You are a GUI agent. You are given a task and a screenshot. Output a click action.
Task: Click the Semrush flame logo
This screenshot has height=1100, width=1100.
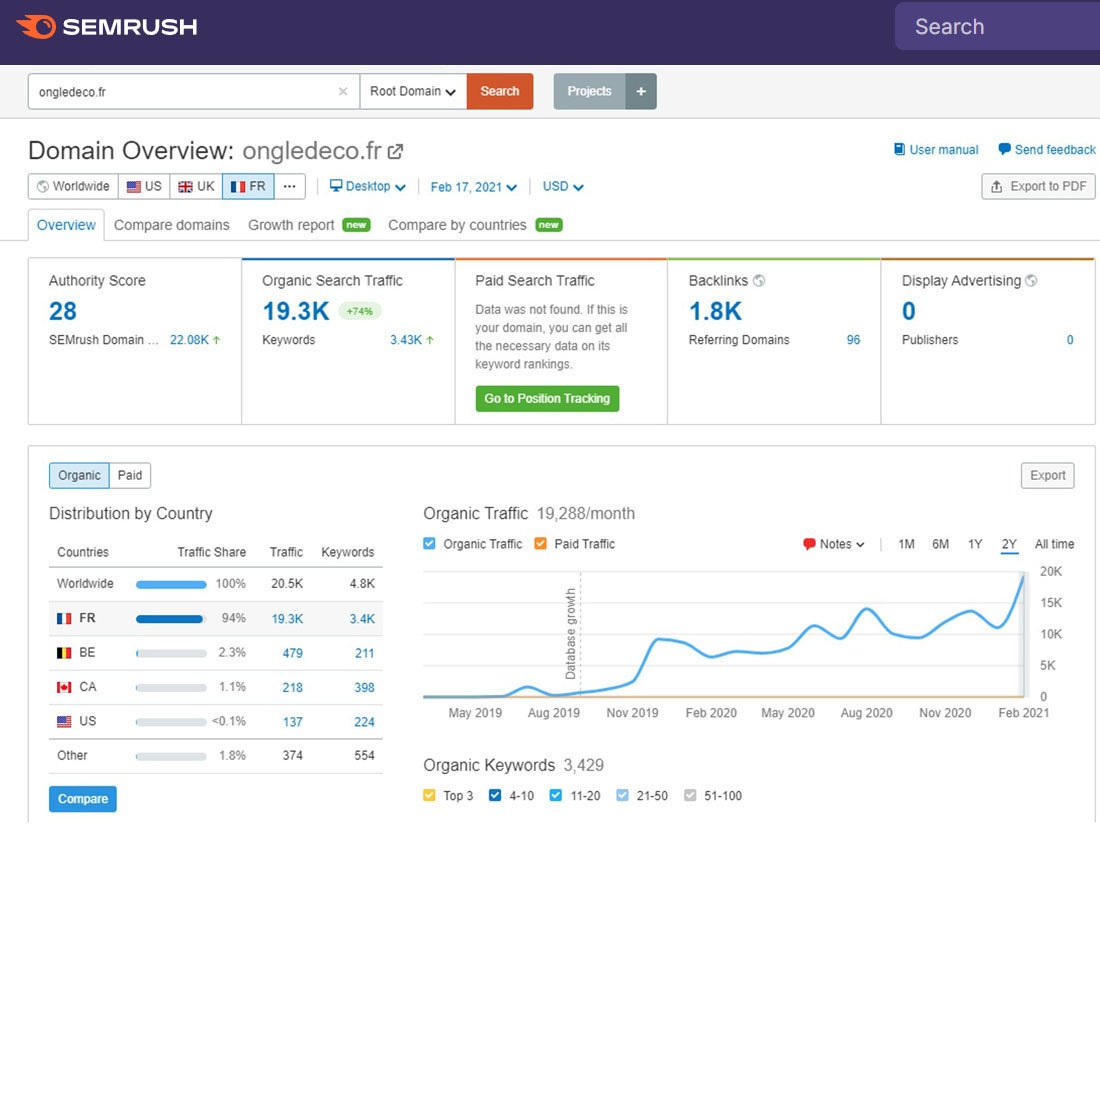pyautogui.click(x=36, y=27)
